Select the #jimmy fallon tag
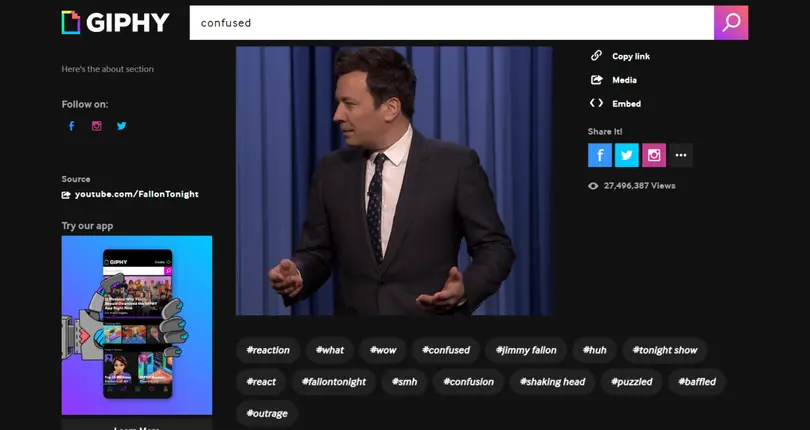 pos(524,350)
